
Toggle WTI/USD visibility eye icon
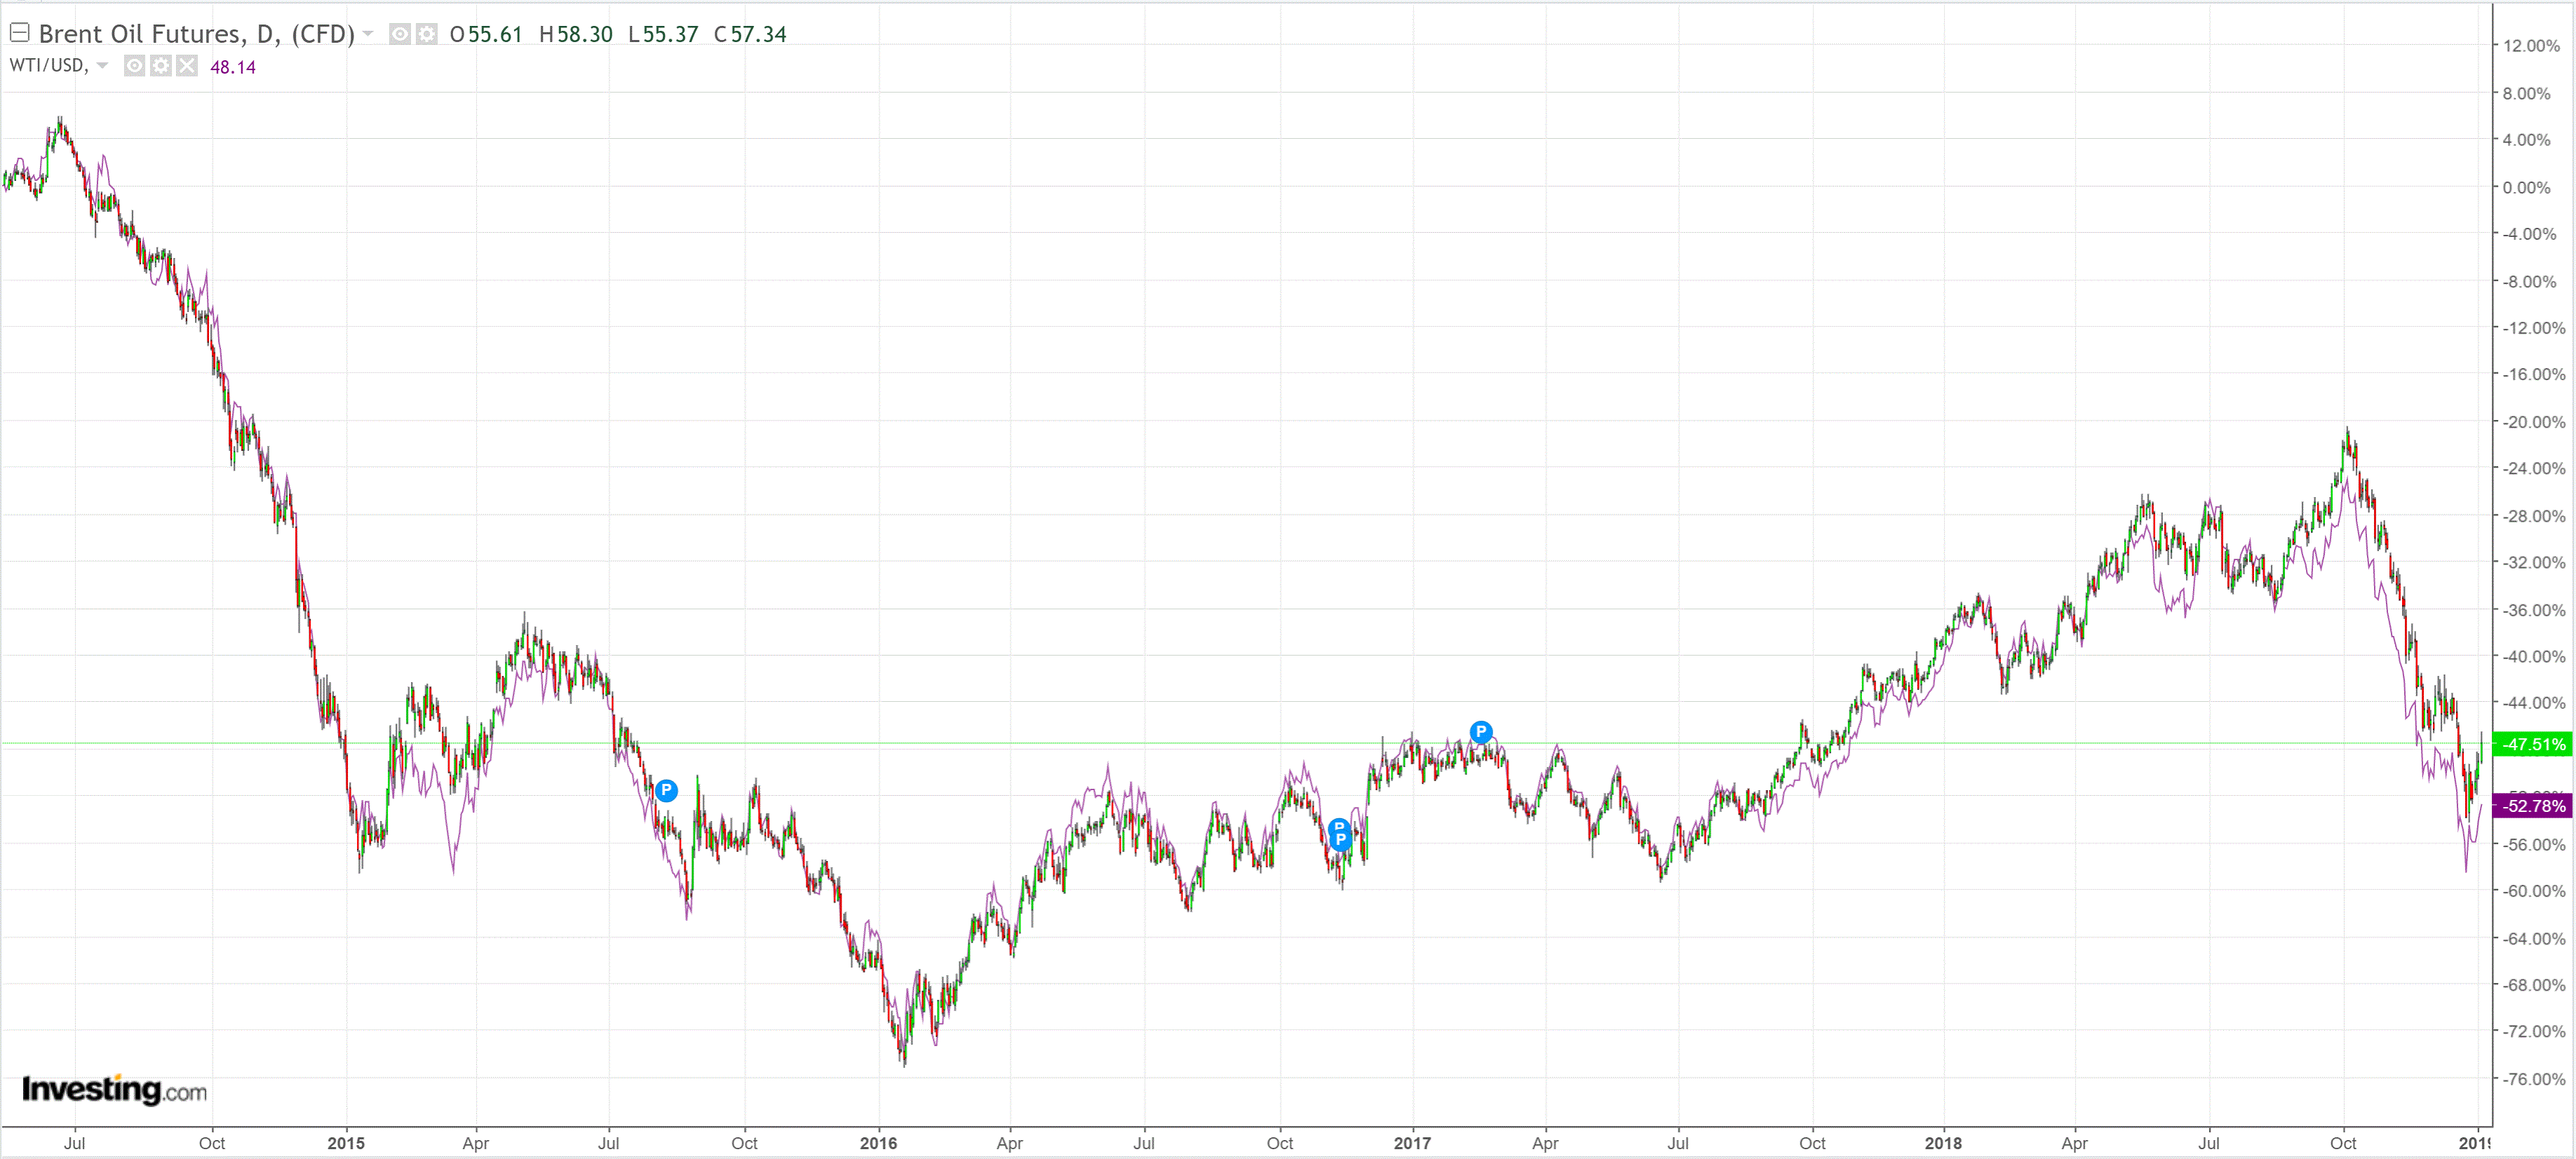(134, 66)
